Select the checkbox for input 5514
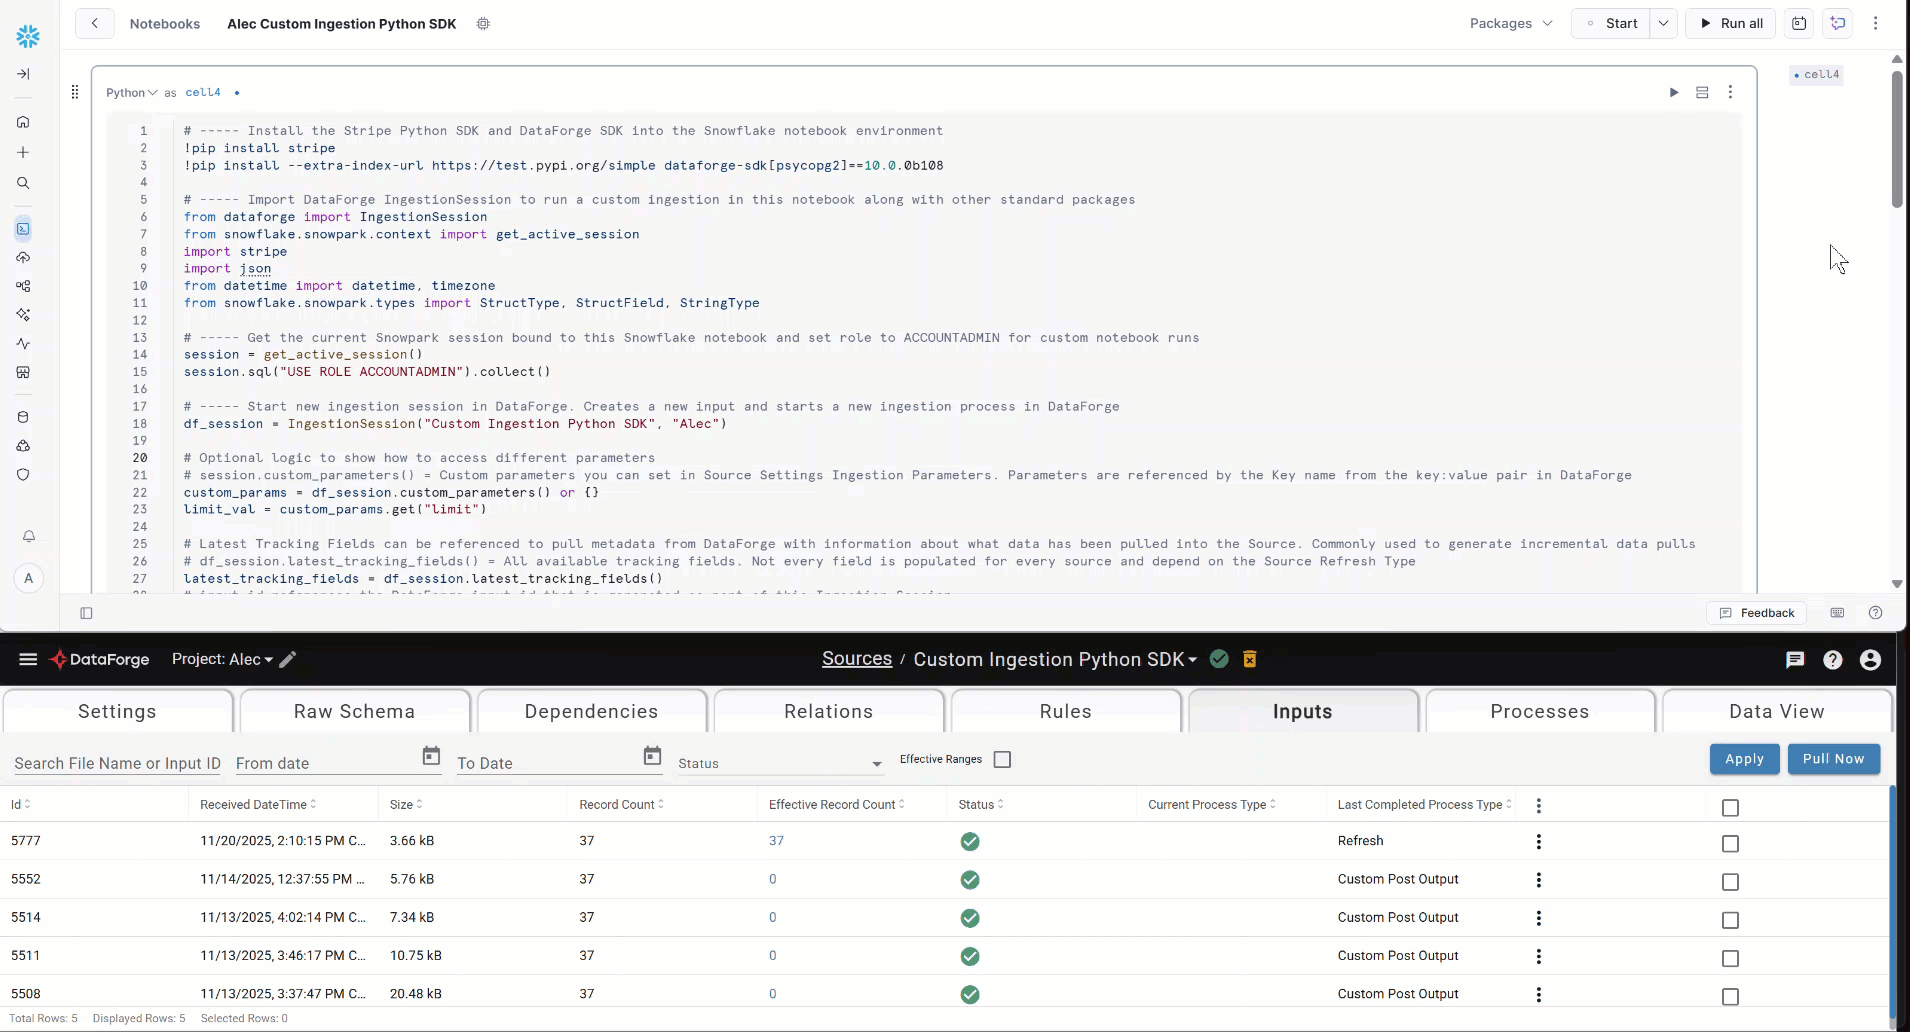Image resolution: width=1910 pixels, height=1032 pixels. pos(1731,920)
